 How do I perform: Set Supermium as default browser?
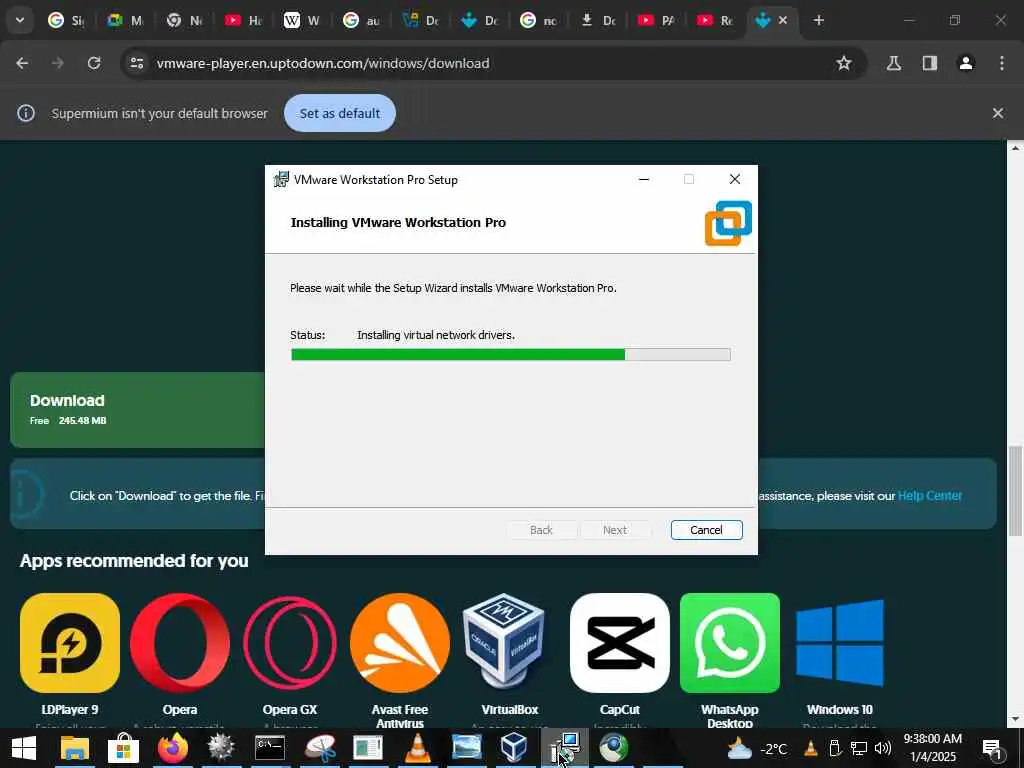(x=340, y=113)
